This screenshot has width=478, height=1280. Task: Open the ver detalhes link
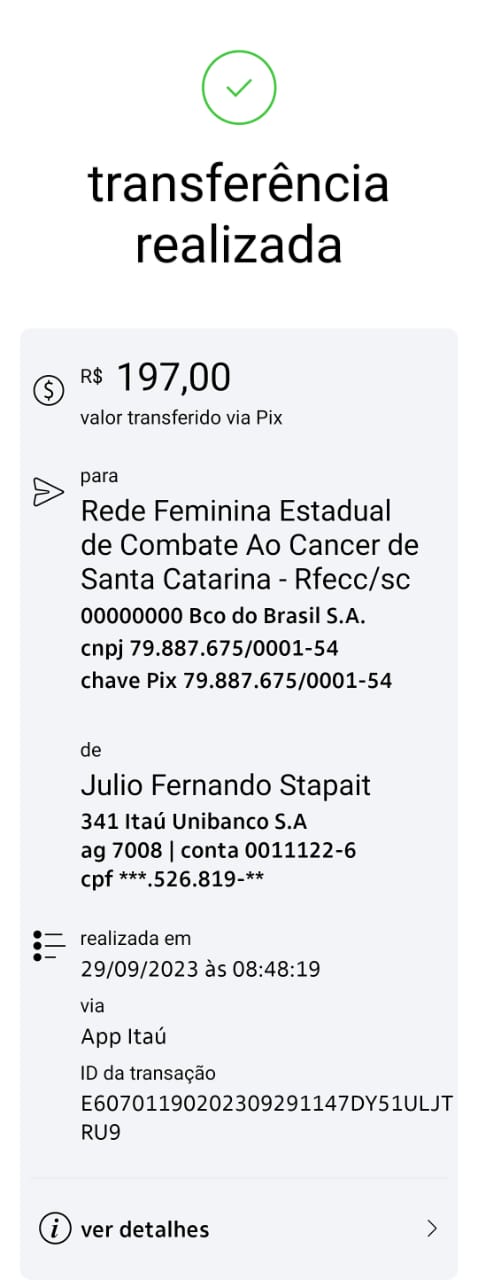pos(145,1229)
